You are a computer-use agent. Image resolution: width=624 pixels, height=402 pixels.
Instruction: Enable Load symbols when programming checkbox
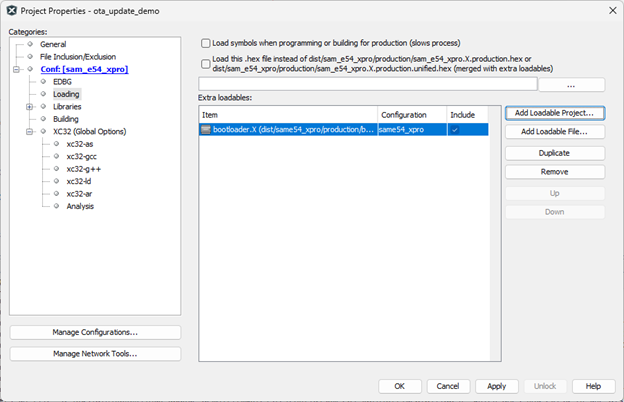206,43
